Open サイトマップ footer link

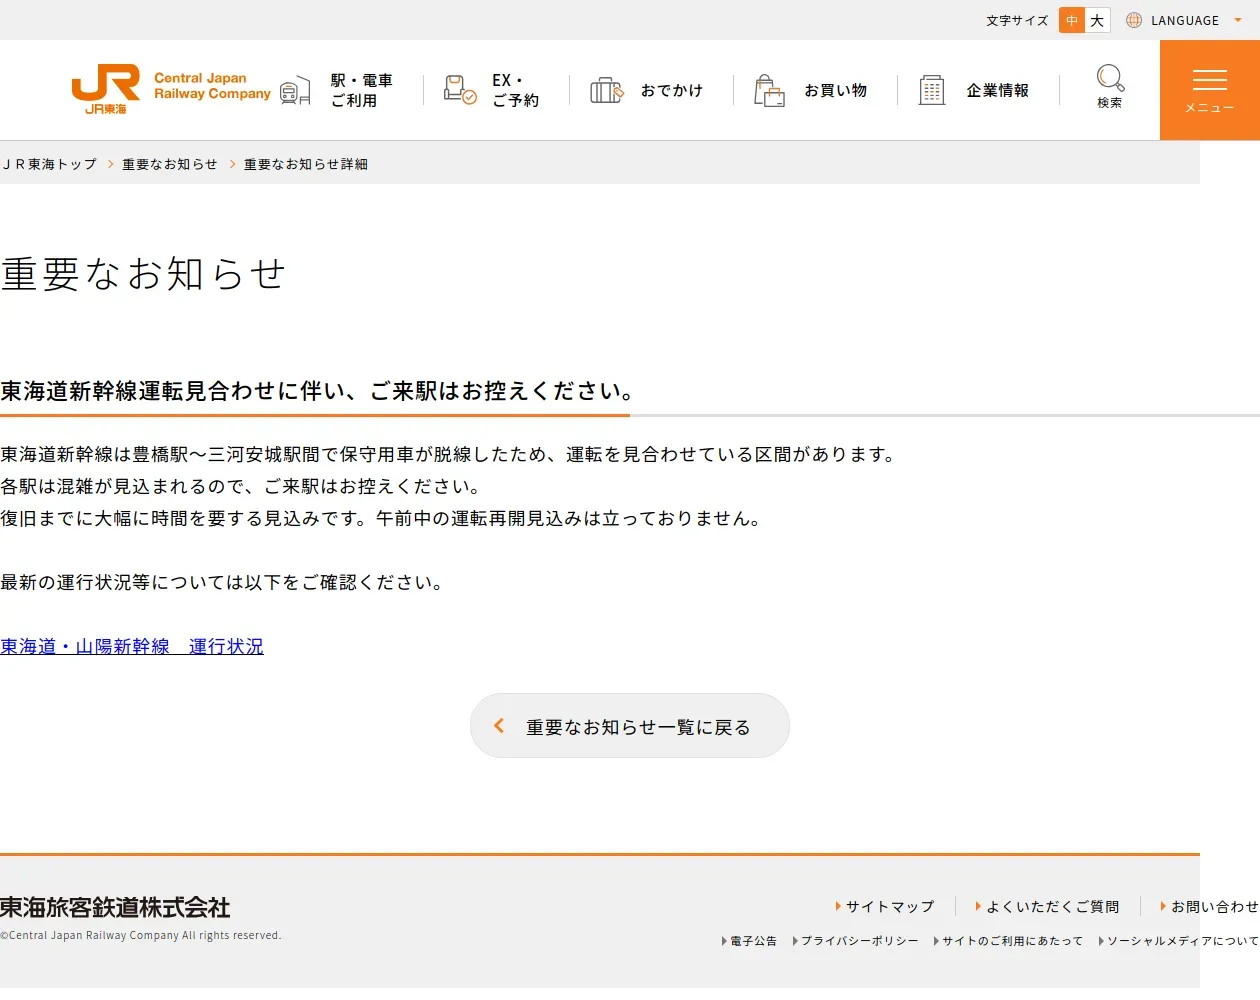(x=890, y=906)
